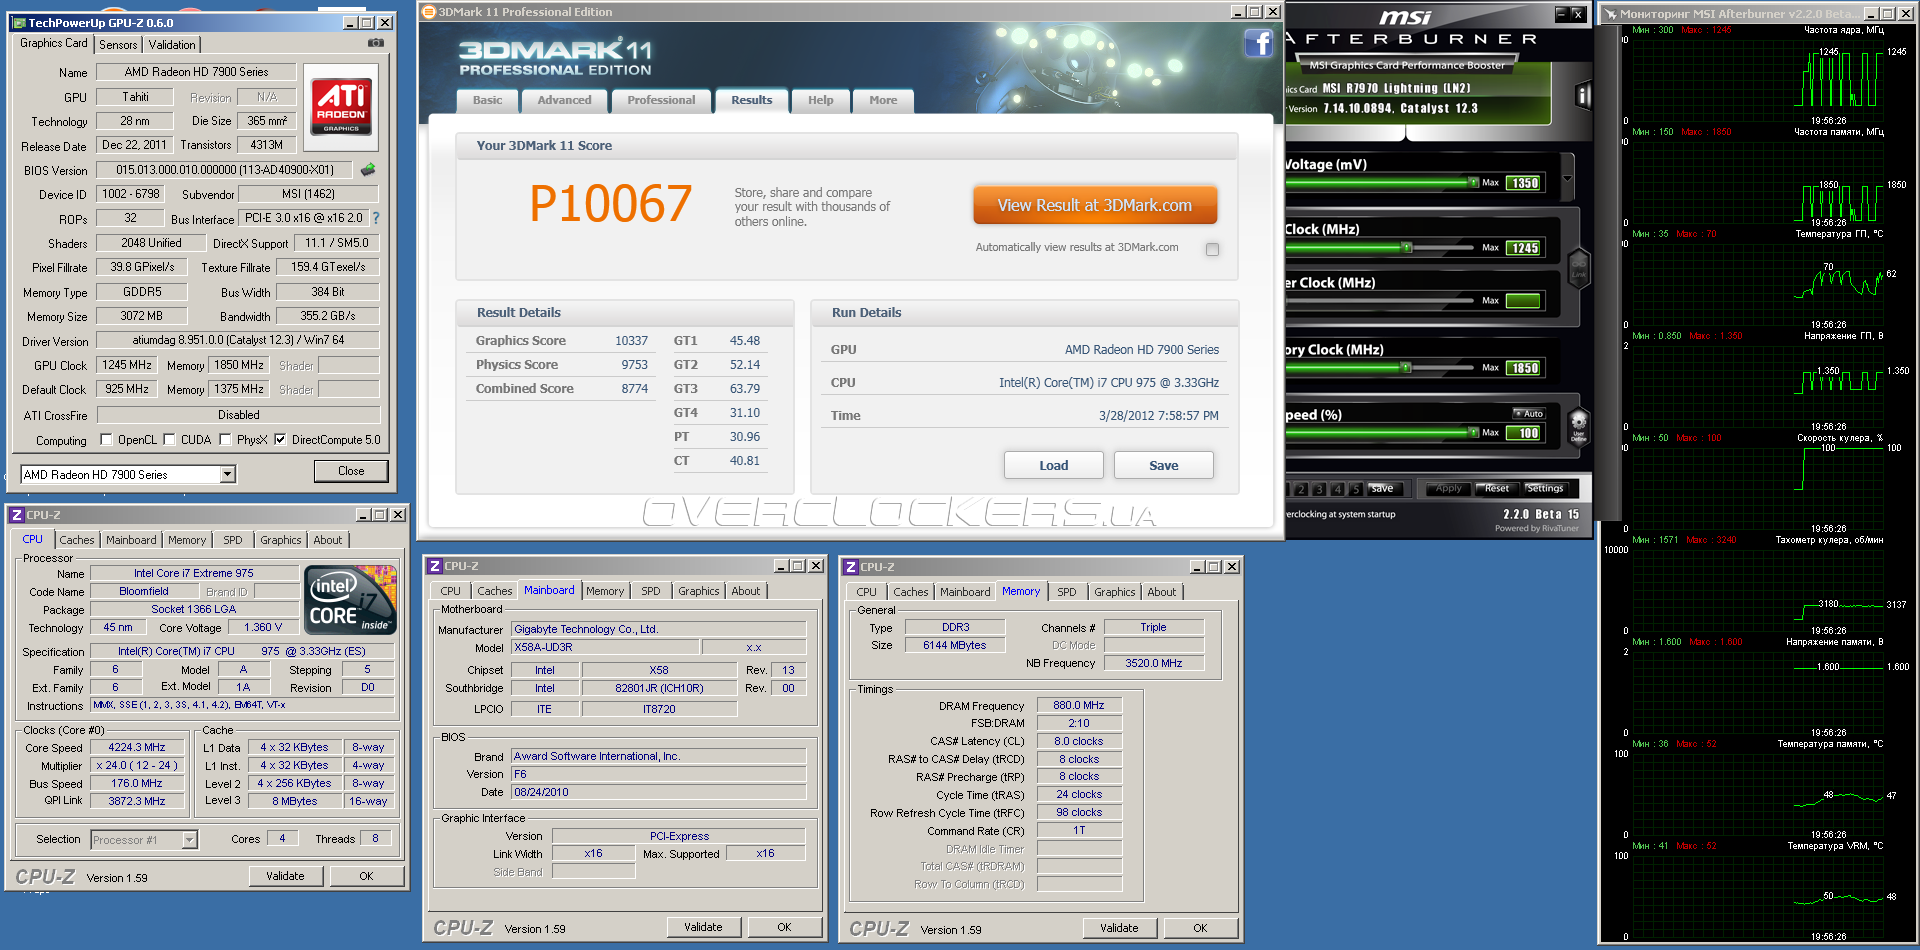Open the SPD tab in CPU-Z Memory window
Image resolution: width=1920 pixels, height=950 pixels.
[1067, 592]
